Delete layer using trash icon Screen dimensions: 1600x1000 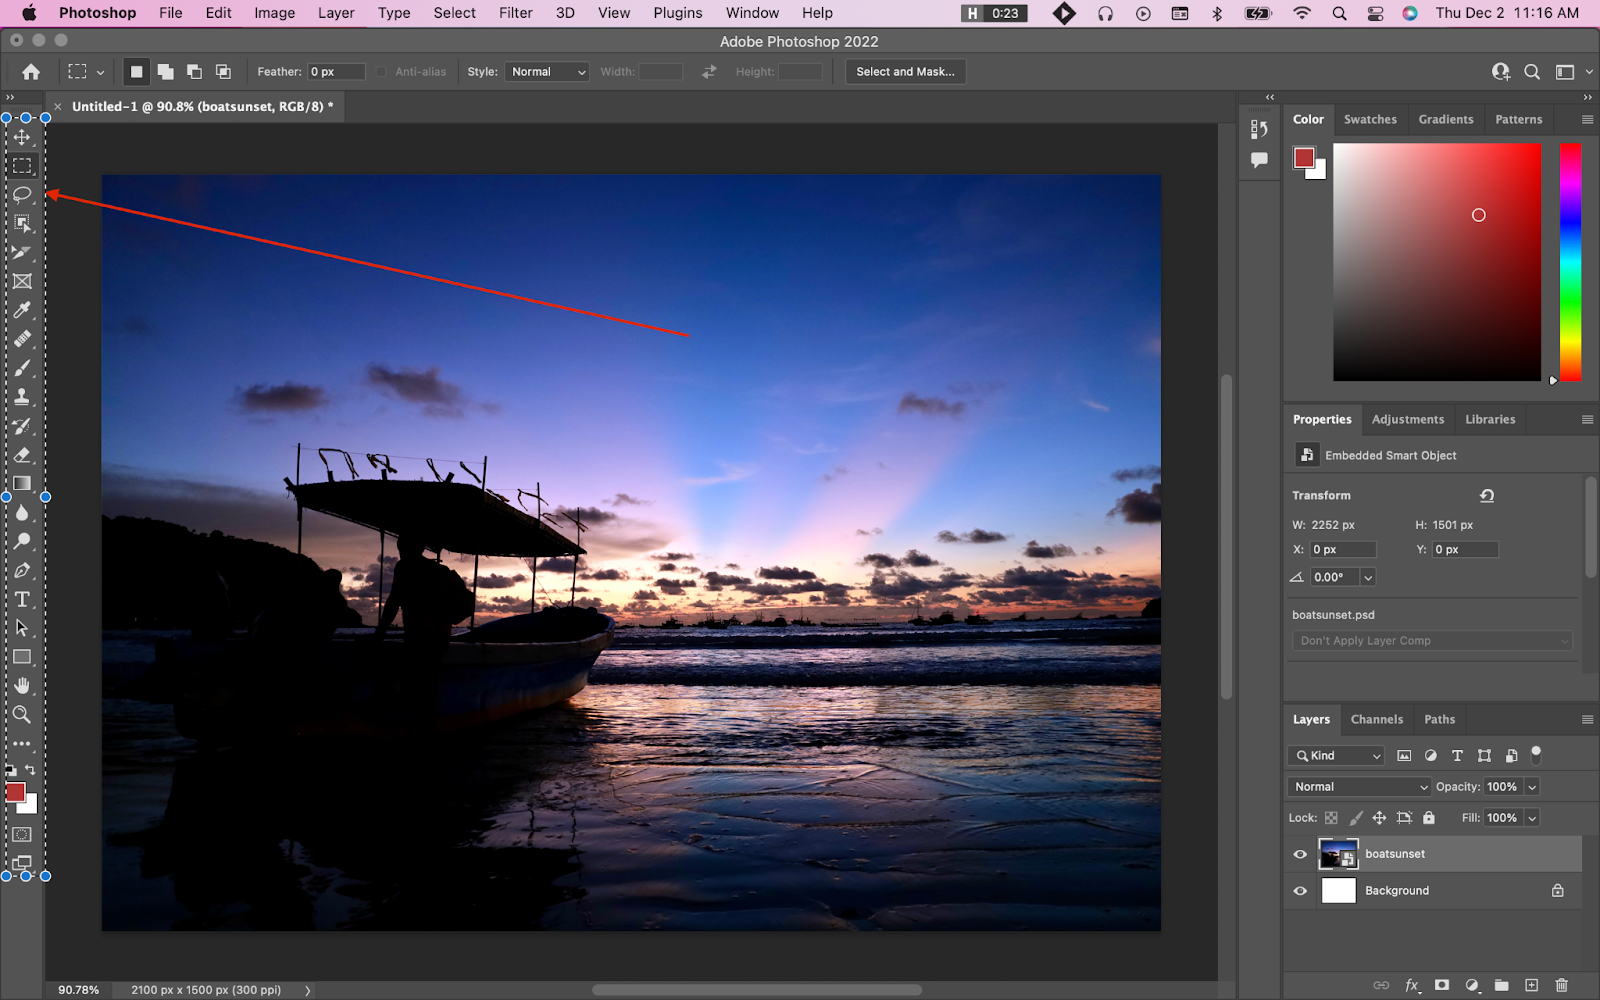click(x=1562, y=985)
